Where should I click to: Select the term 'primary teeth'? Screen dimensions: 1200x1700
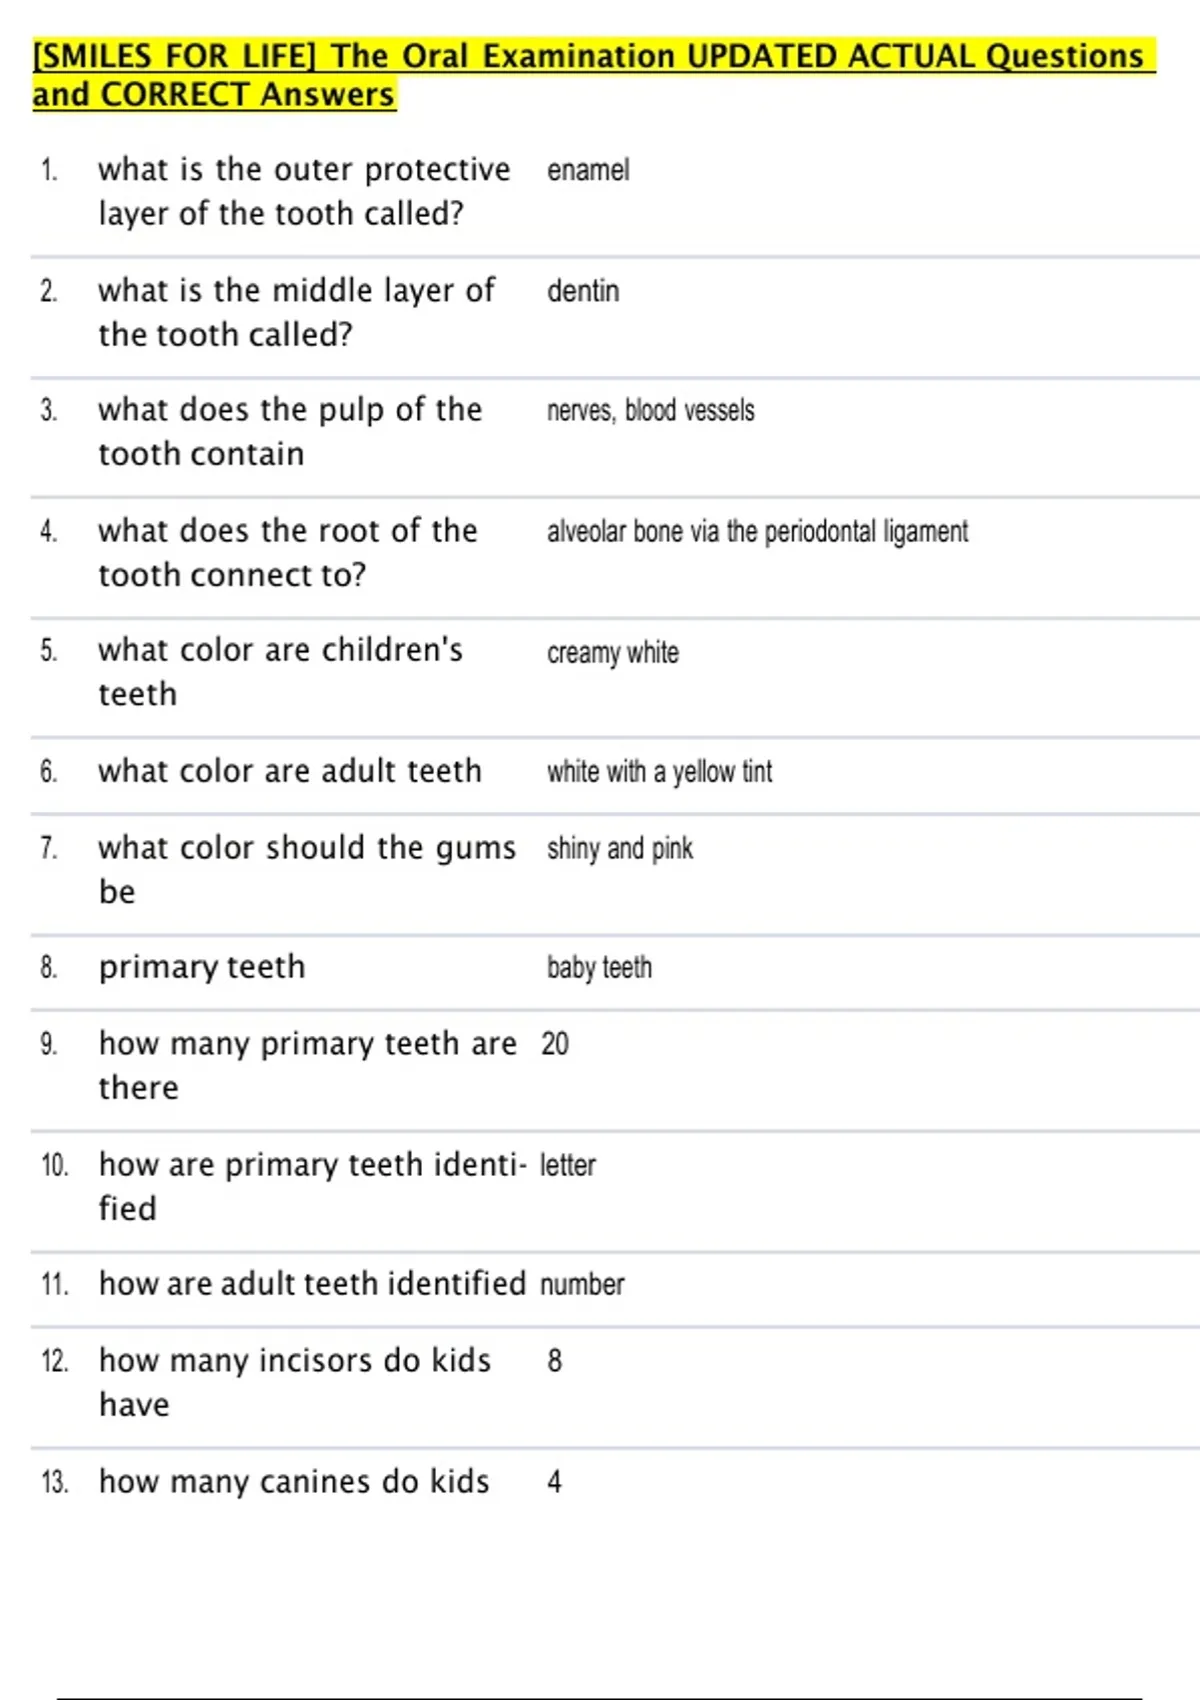coord(202,967)
